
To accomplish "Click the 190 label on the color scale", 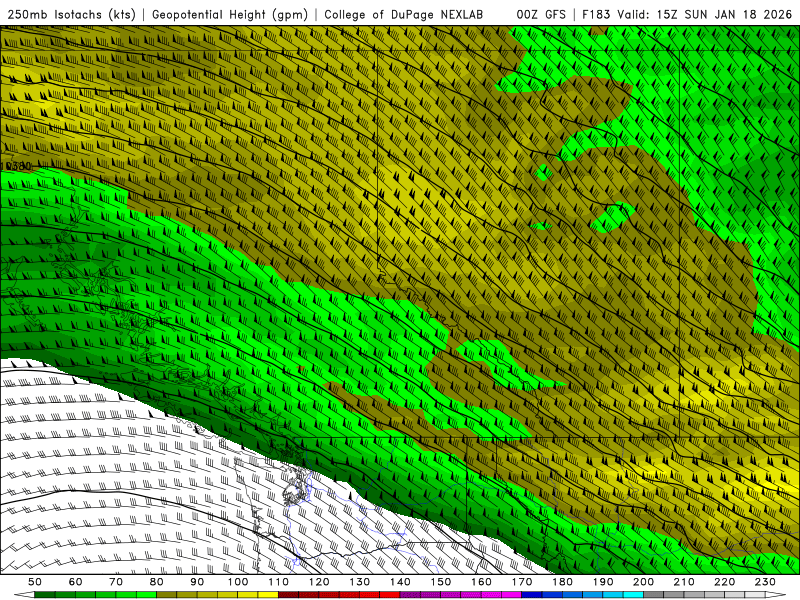I will (x=603, y=582).
